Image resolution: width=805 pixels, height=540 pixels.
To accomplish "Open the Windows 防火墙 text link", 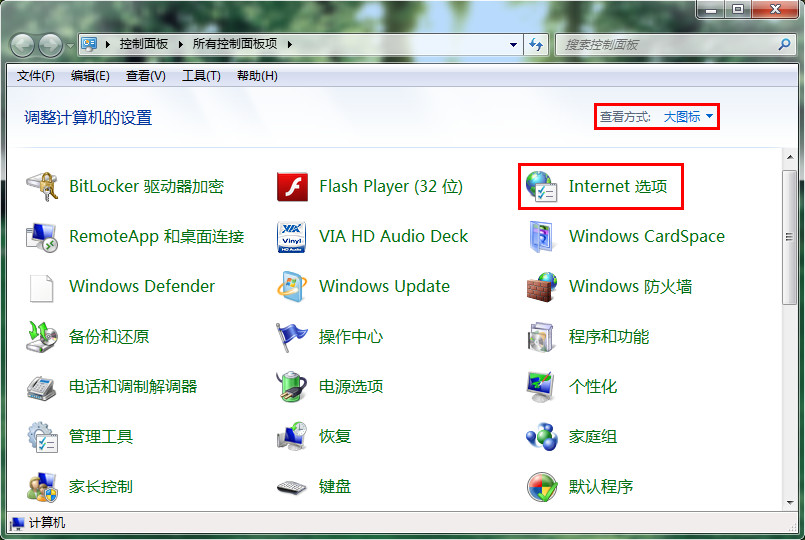I will point(630,286).
